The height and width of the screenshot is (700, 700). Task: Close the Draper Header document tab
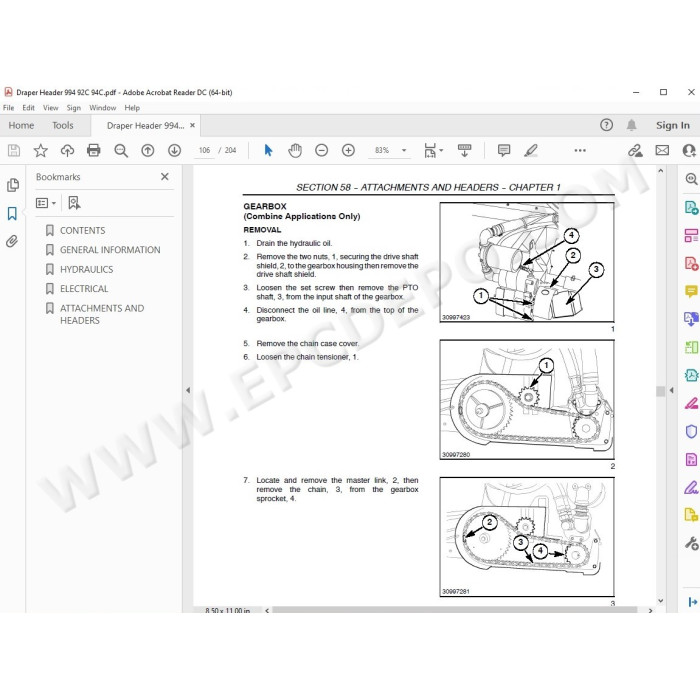(192, 125)
